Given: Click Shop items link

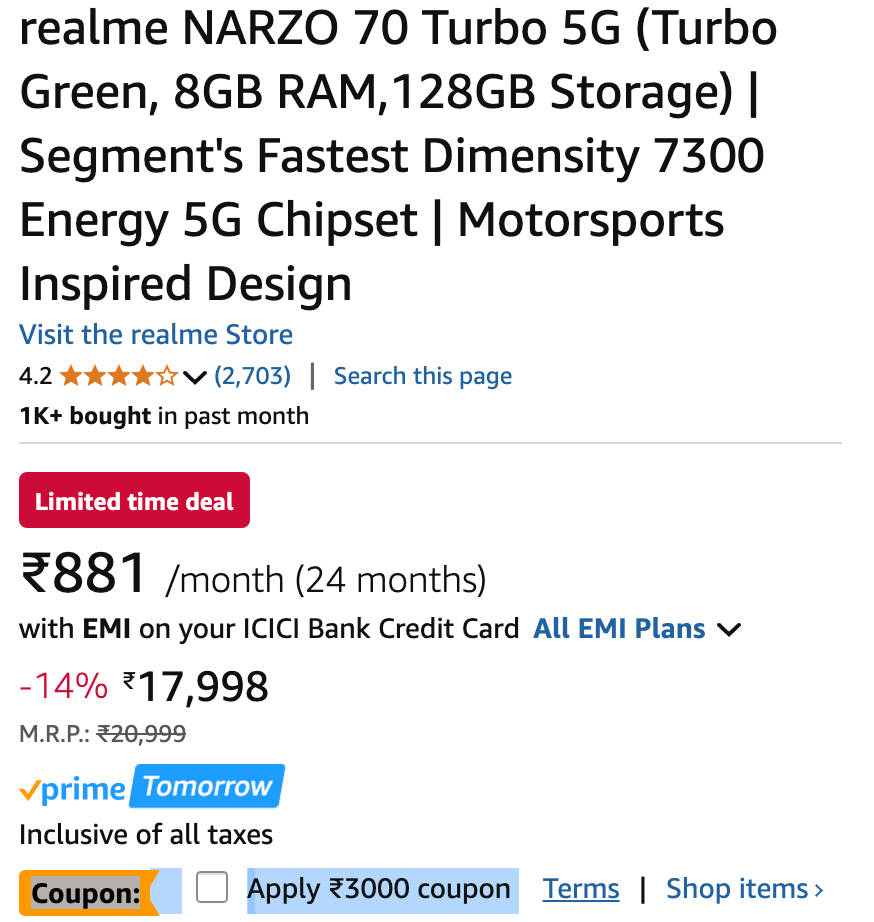Looking at the screenshot, I should click(x=737, y=888).
